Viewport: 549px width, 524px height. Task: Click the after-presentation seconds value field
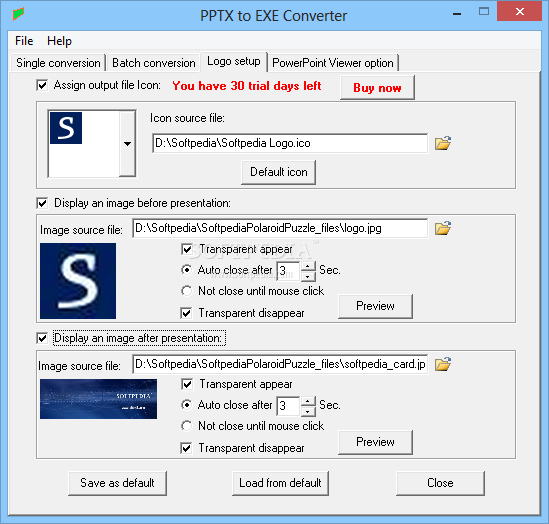288,406
